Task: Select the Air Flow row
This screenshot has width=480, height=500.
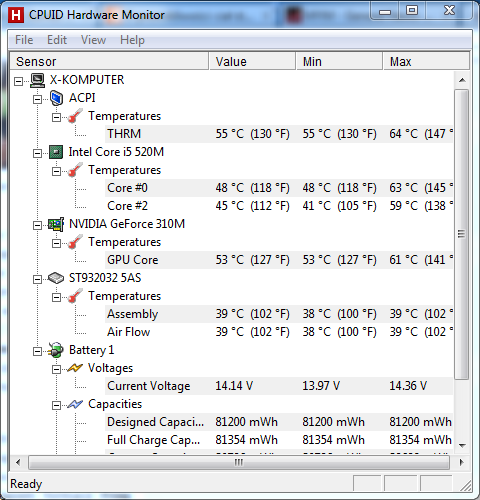Action: click(x=279, y=332)
